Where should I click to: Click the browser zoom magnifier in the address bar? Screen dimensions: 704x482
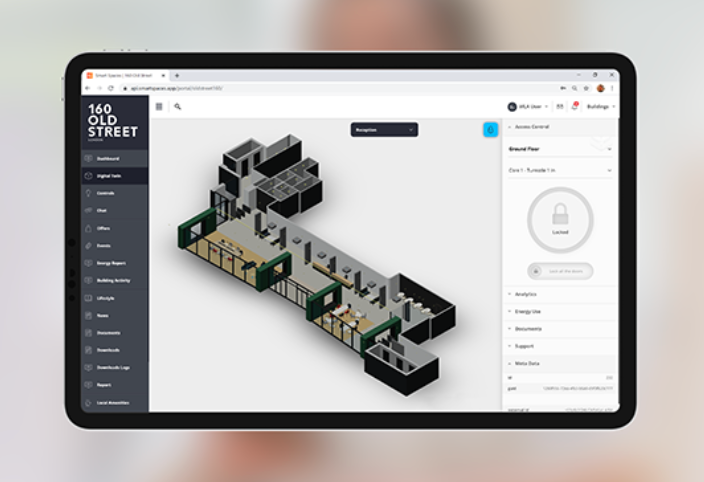[574, 88]
